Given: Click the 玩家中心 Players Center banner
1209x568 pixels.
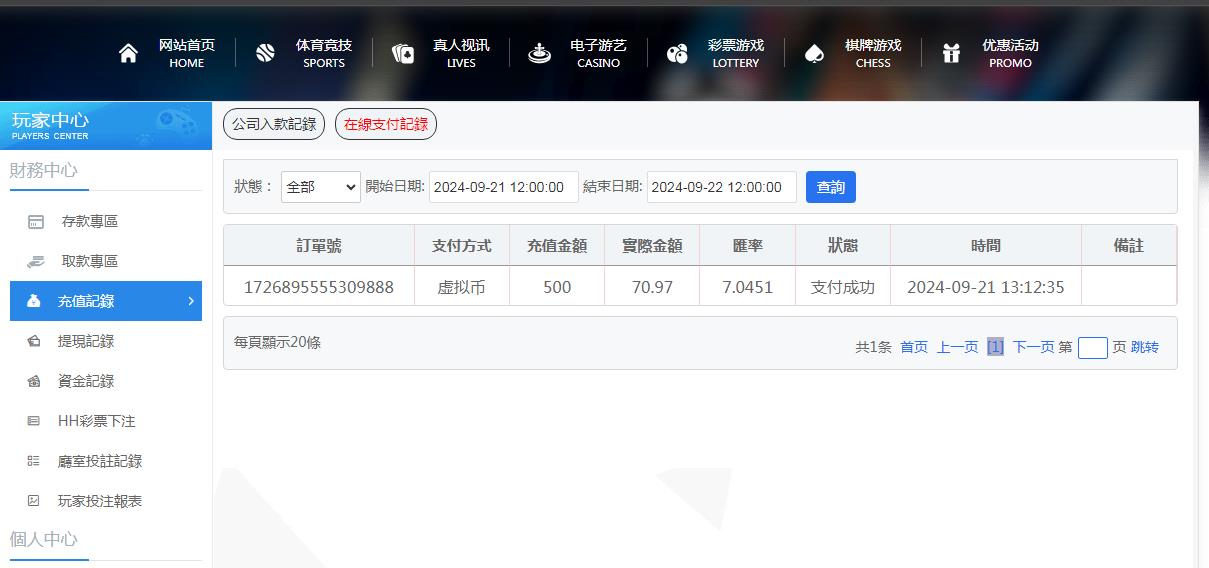Looking at the screenshot, I should tap(106, 126).
